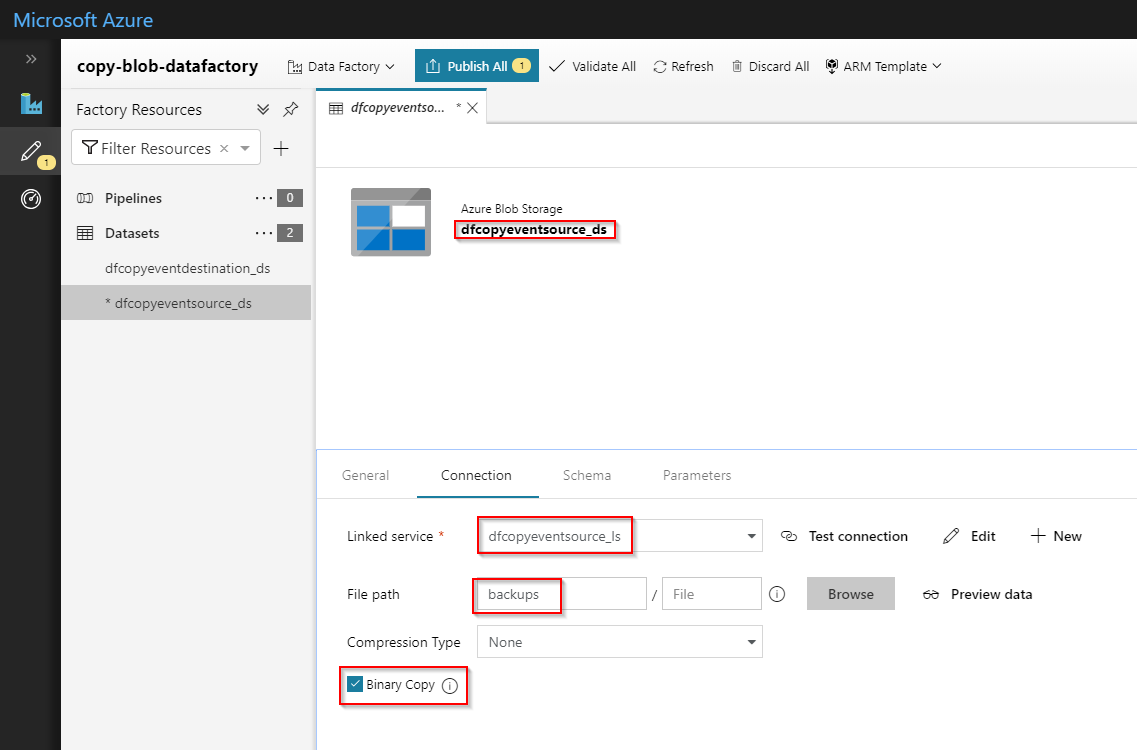Viewport: 1137px width, 750px height.
Task: Open the Data Factory overview icon
Action: [x=30, y=104]
